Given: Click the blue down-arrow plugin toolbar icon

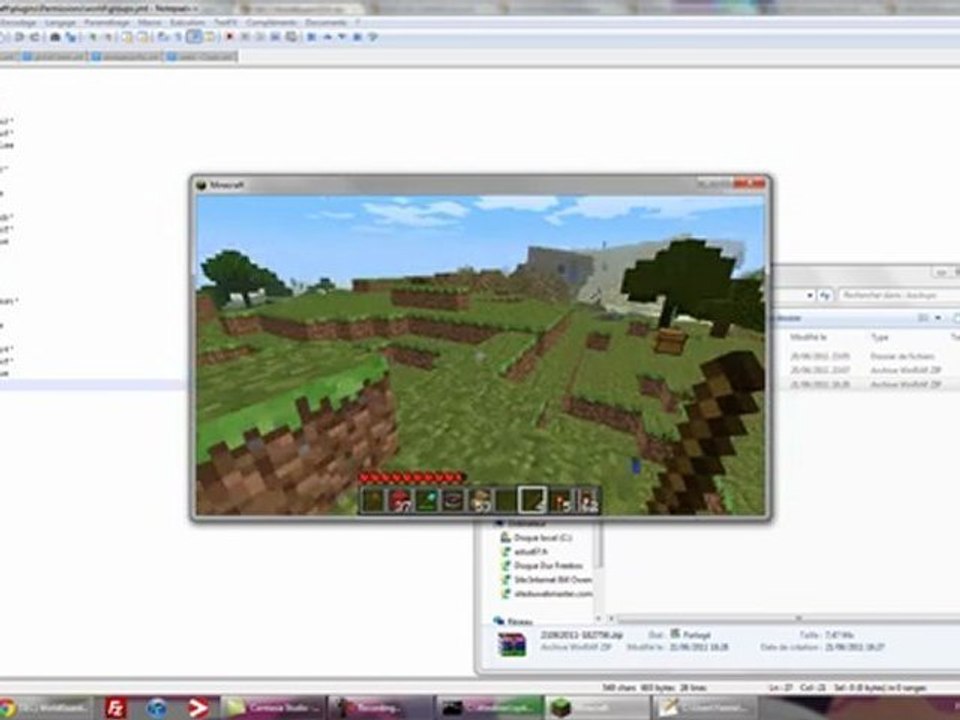Looking at the screenshot, I should pos(342,37).
